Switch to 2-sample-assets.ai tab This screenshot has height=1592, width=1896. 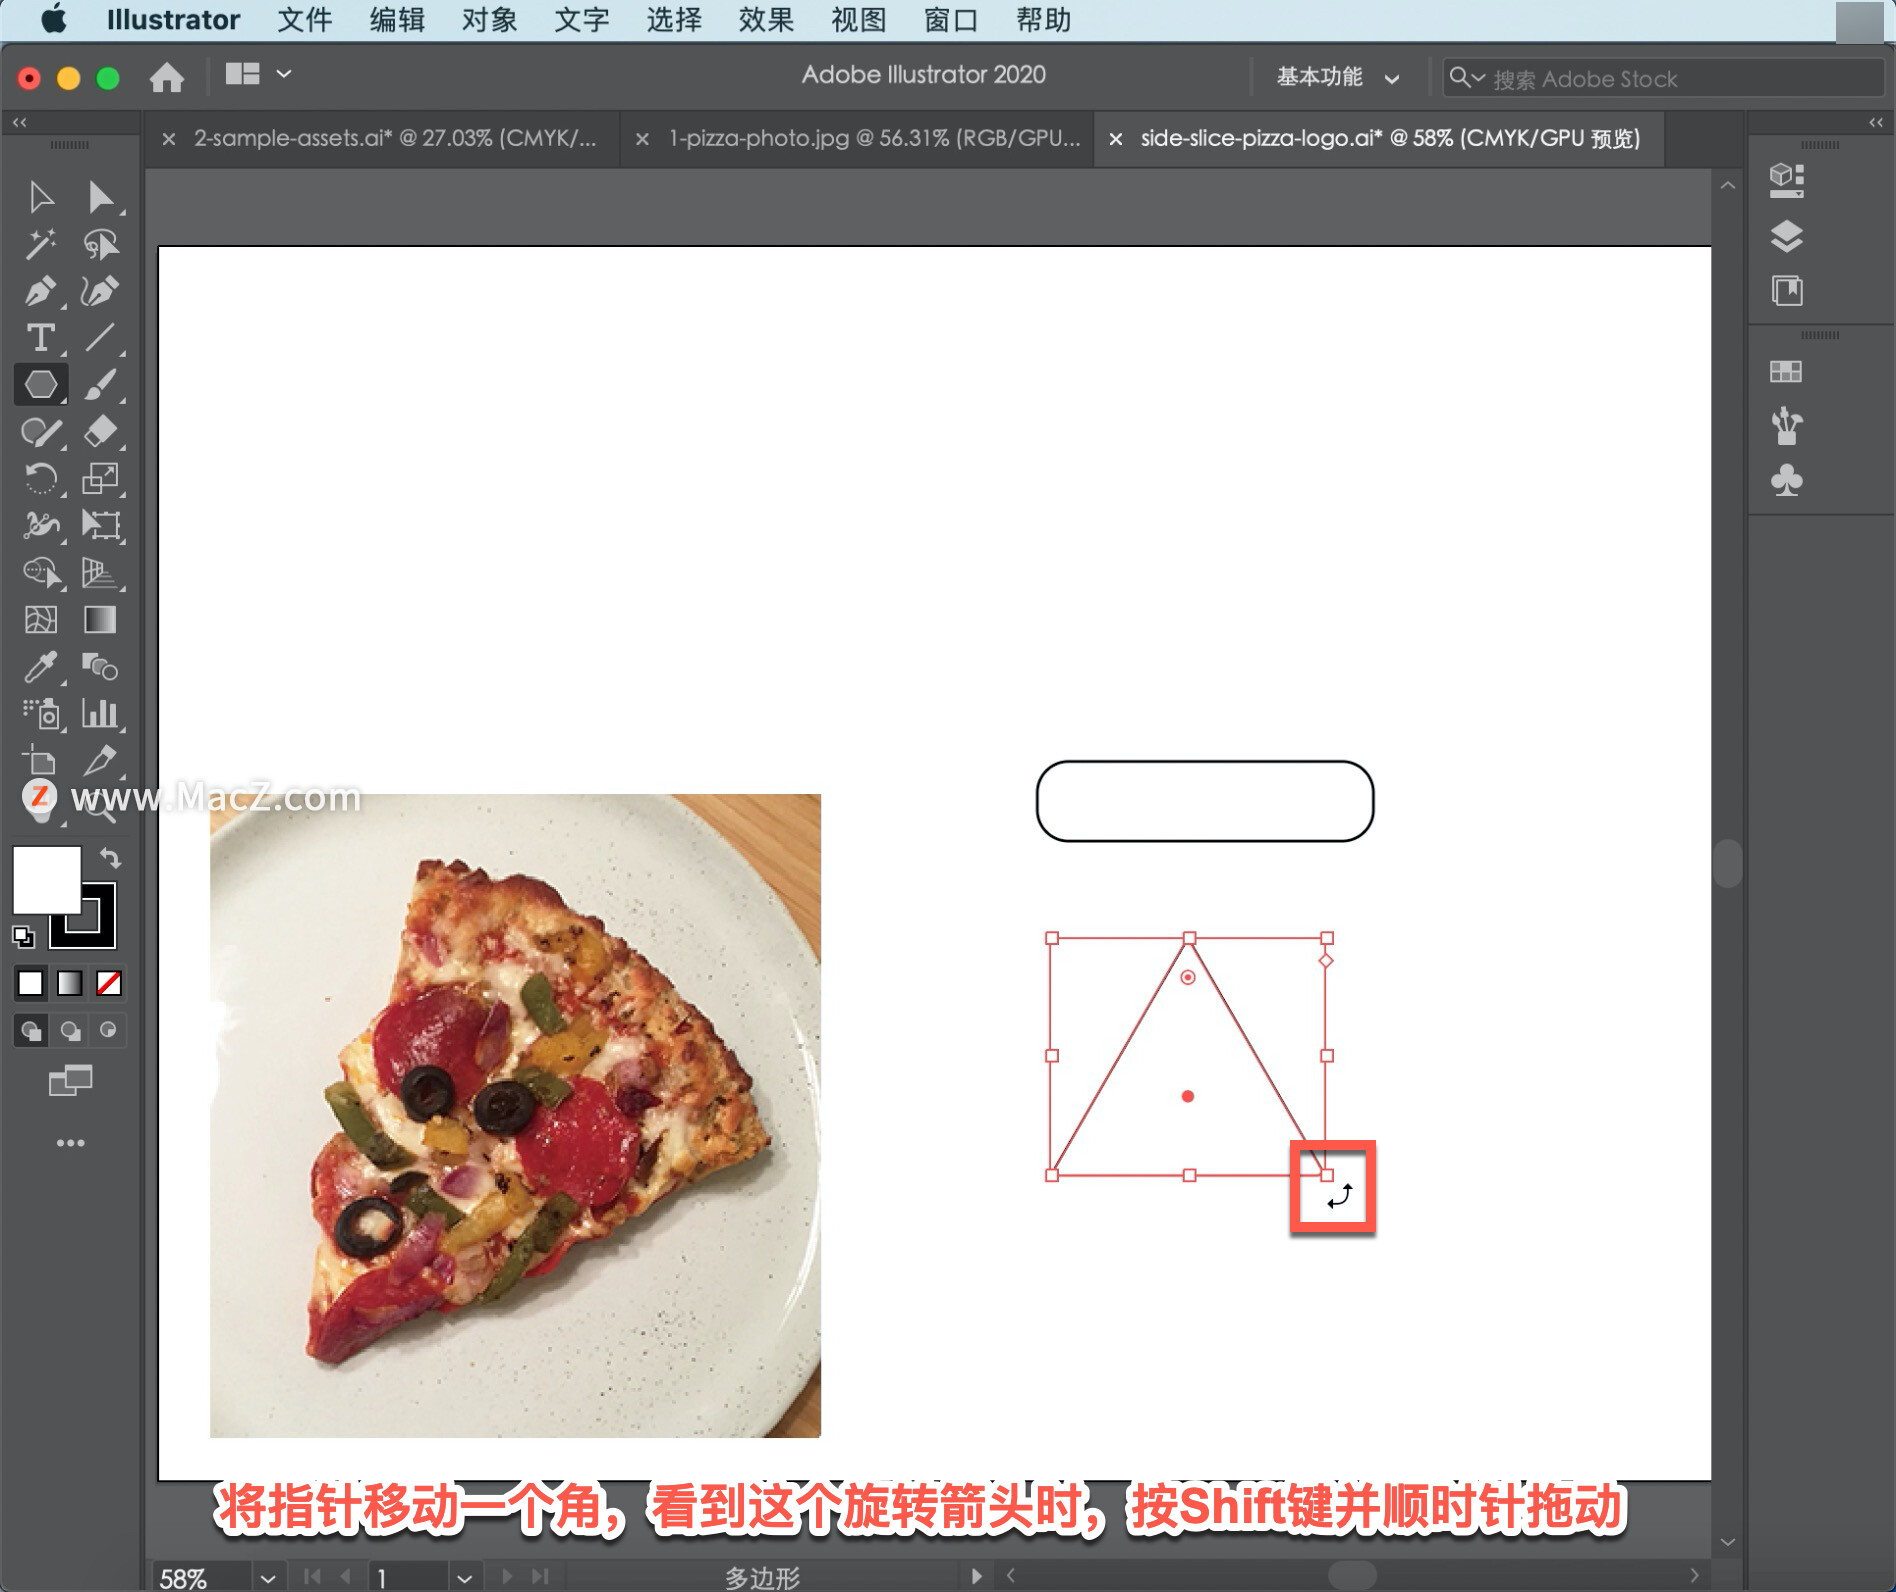(x=395, y=138)
